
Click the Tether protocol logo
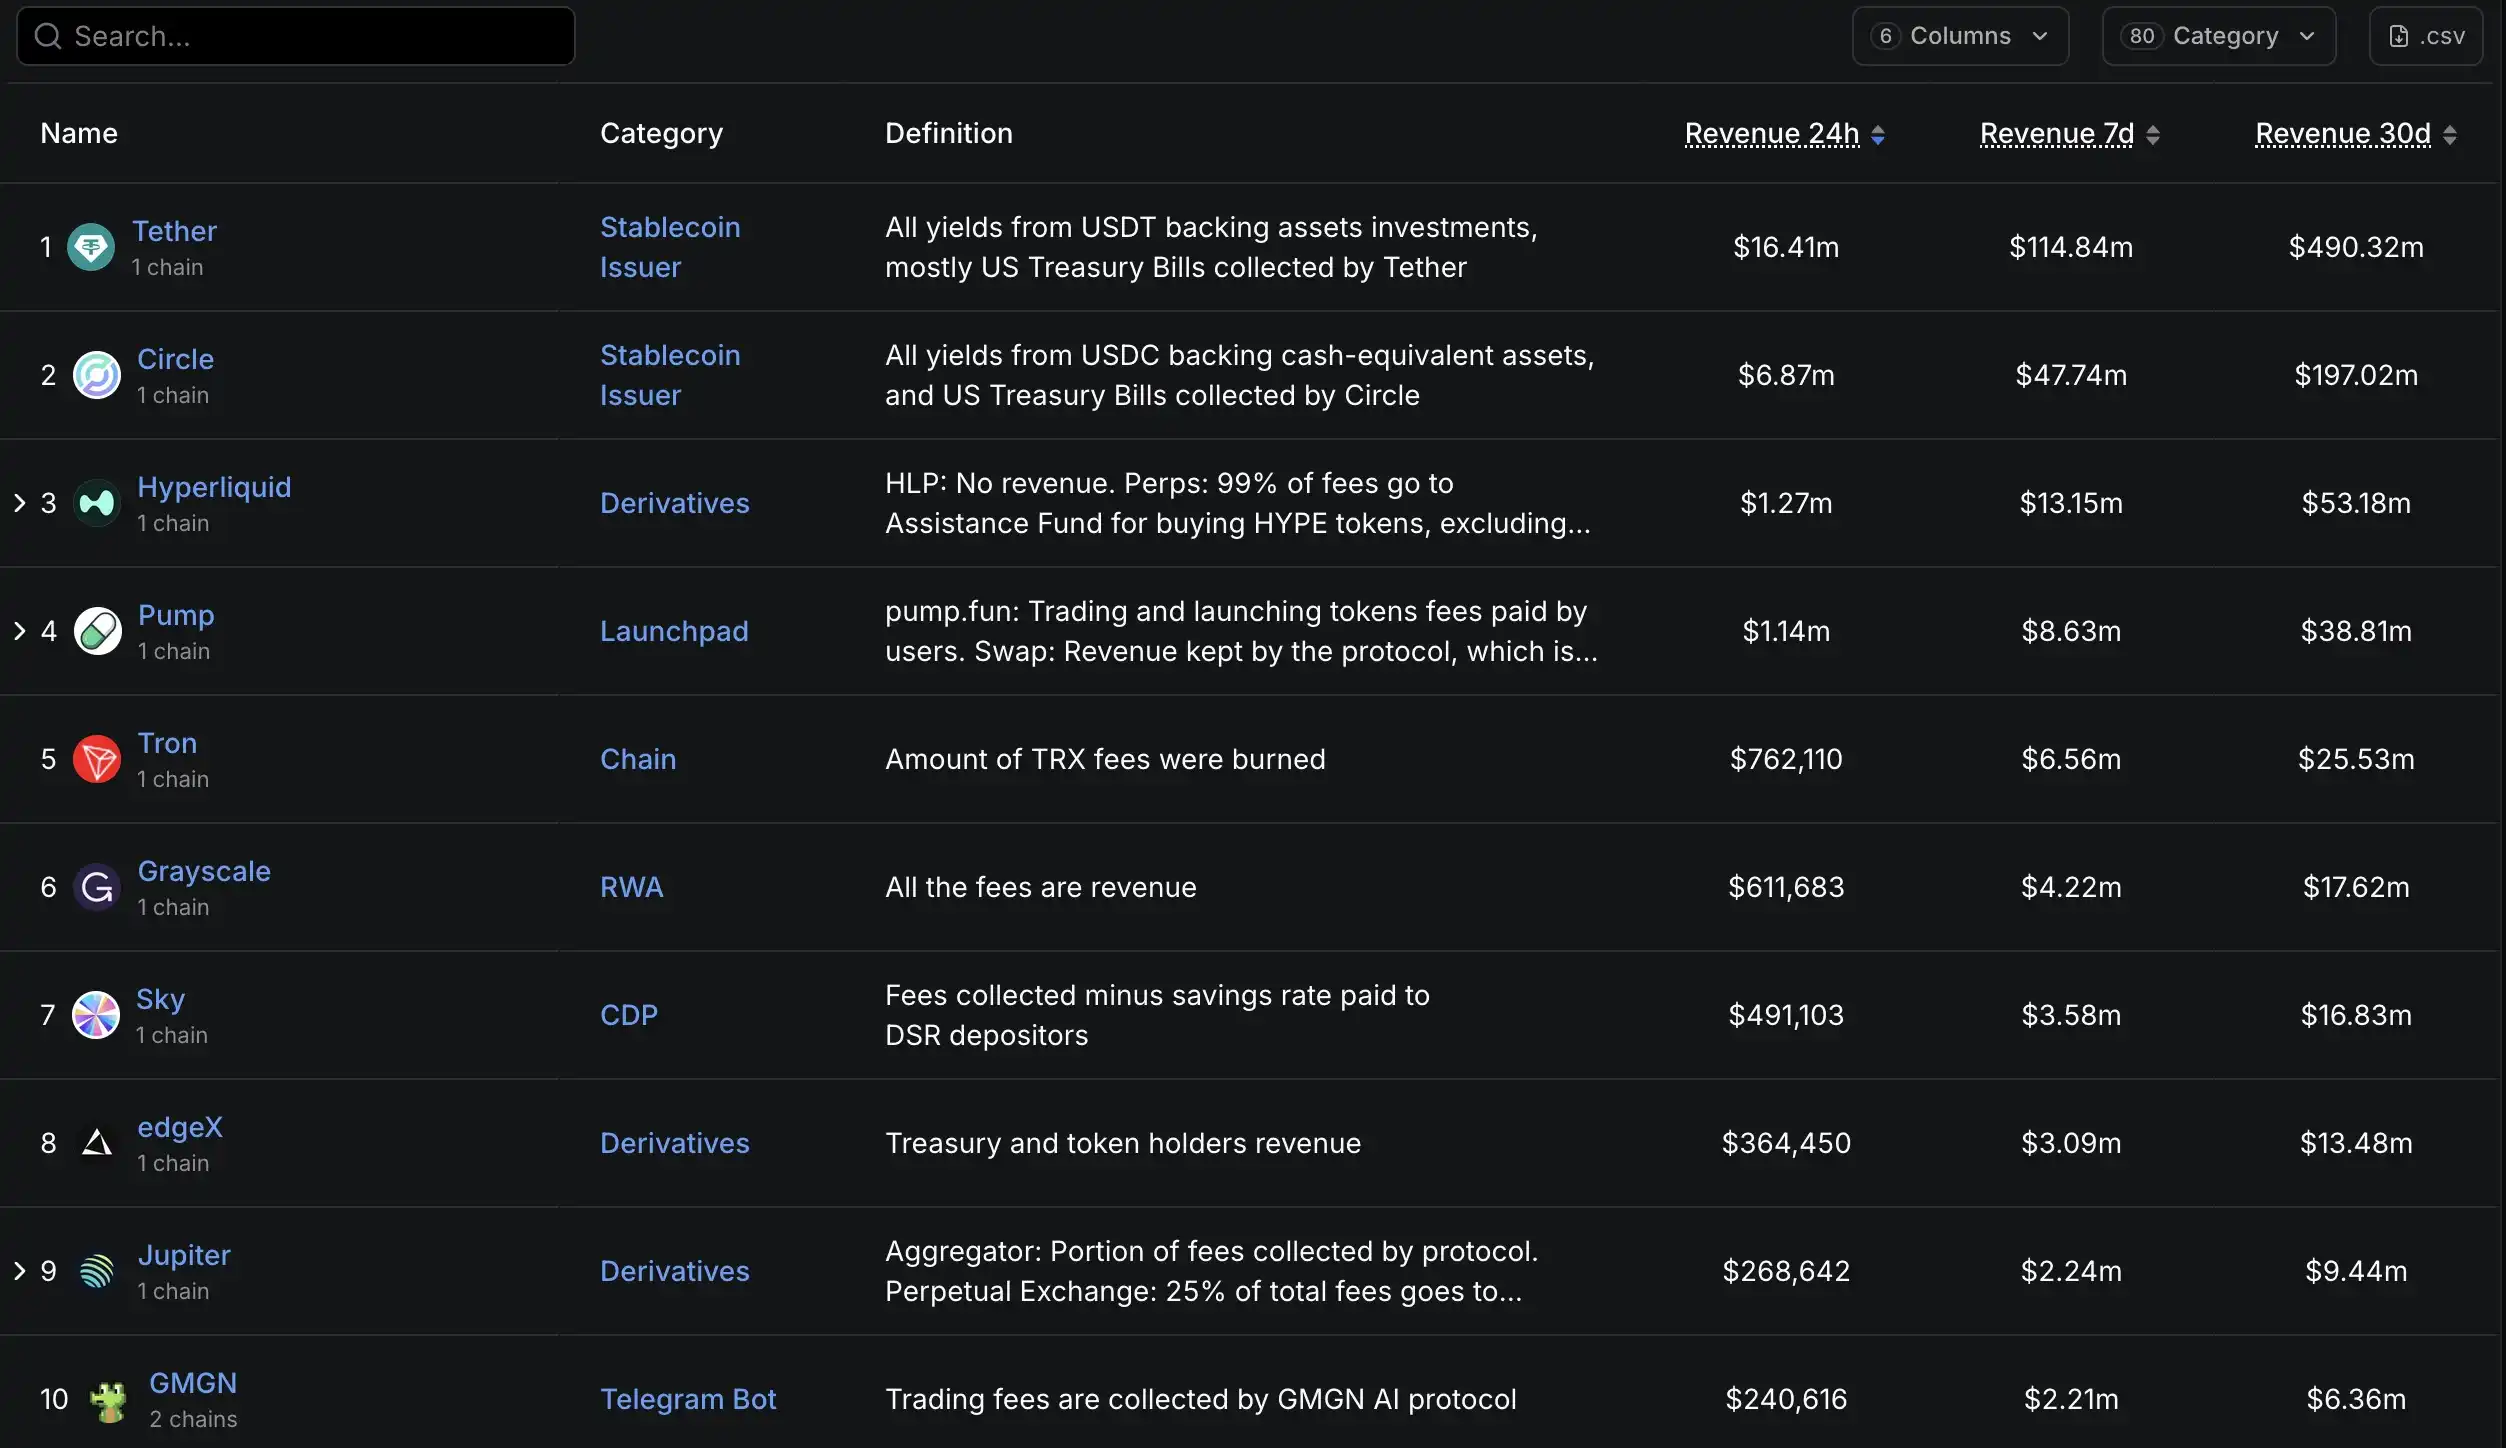pos(91,247)
